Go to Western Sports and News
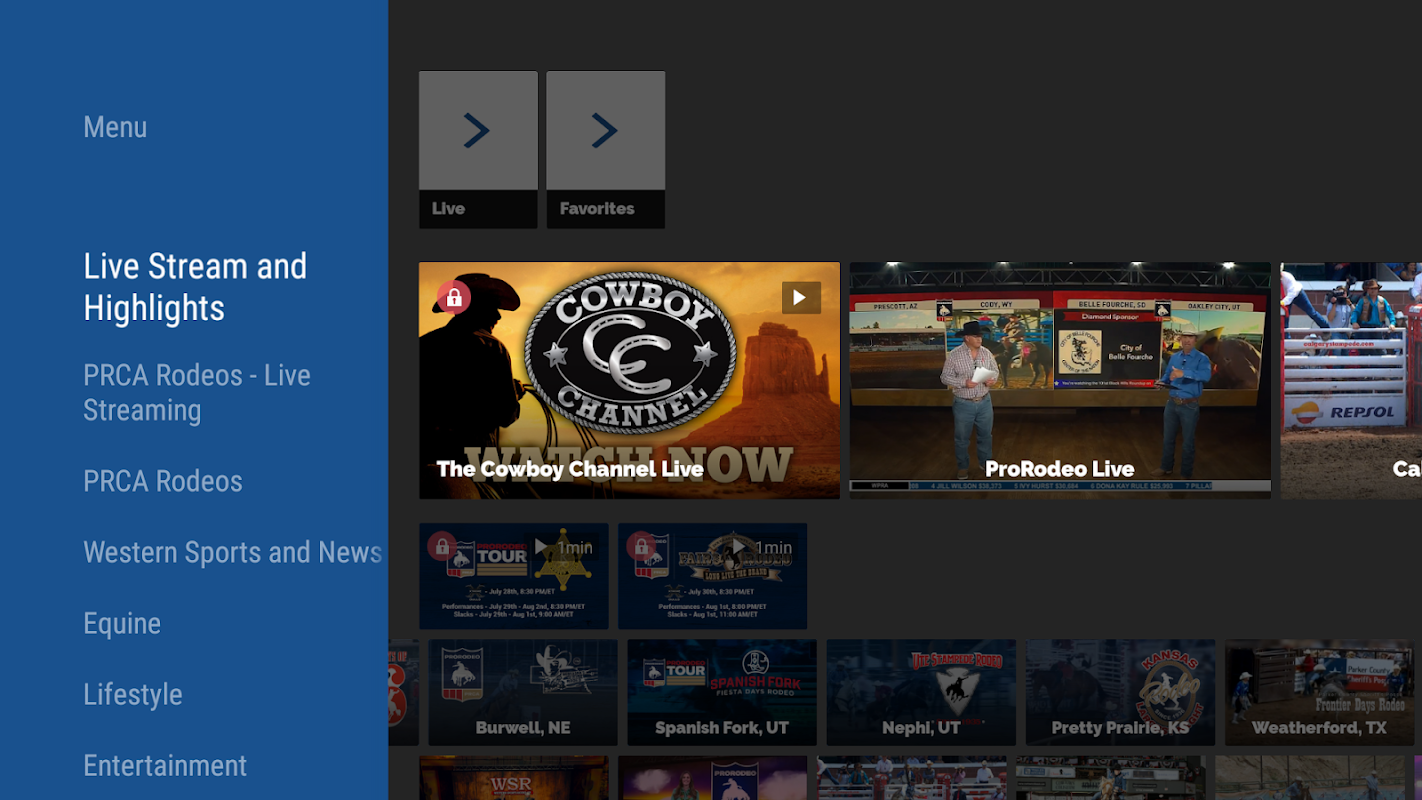The image size is (1422, 800). pos(233,552)
